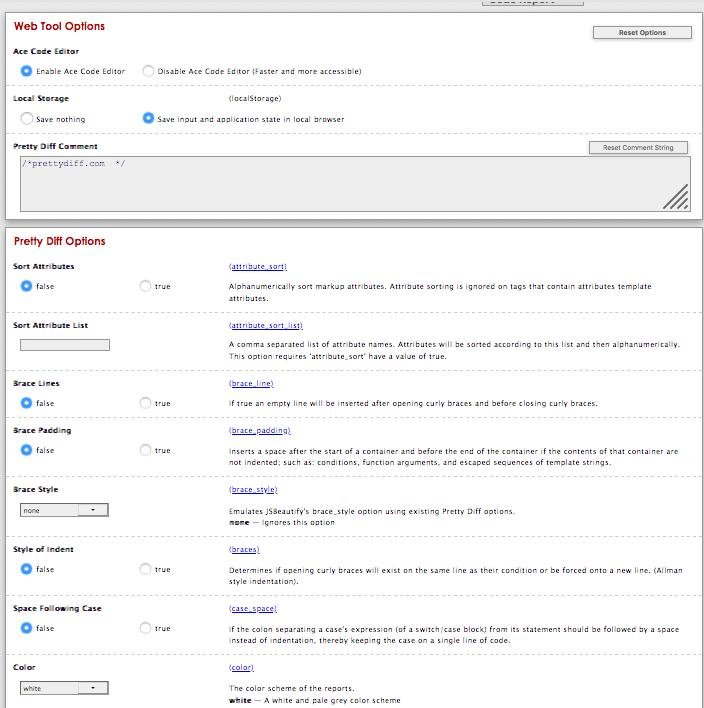The width and height of the screenshot is (704, 708).
Task: Set Sort Attributes to false
Action: click(26, 286)
